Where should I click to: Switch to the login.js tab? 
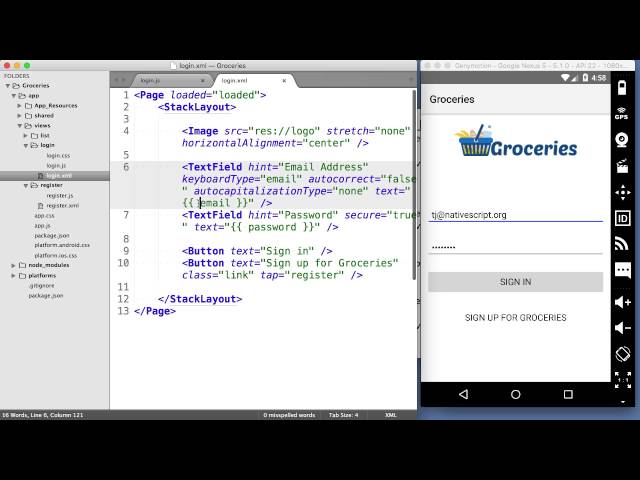tap(171, 81)
